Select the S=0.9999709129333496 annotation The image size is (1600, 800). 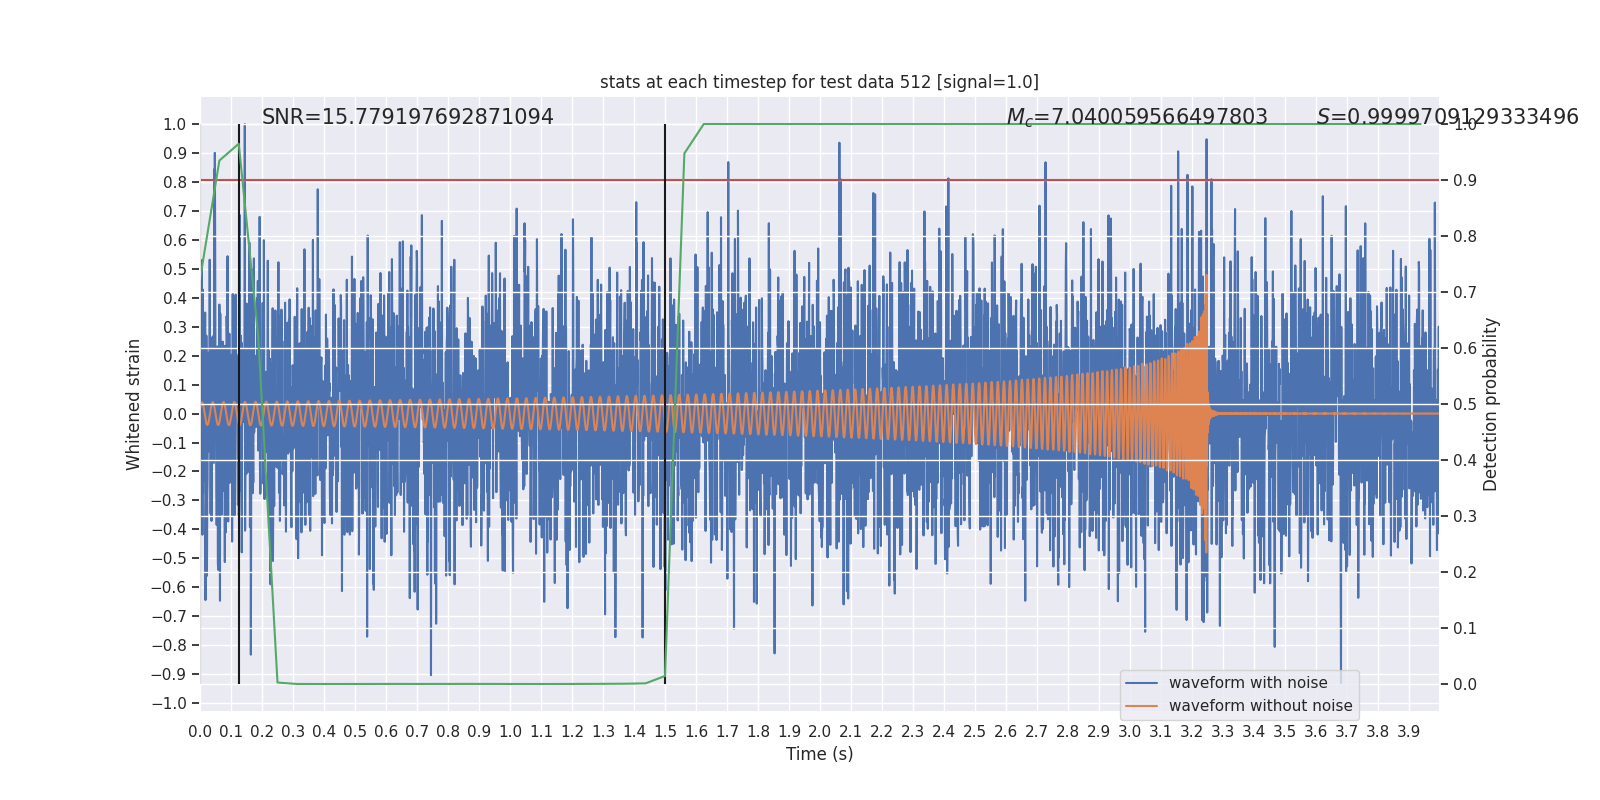tap(1448, 117)
